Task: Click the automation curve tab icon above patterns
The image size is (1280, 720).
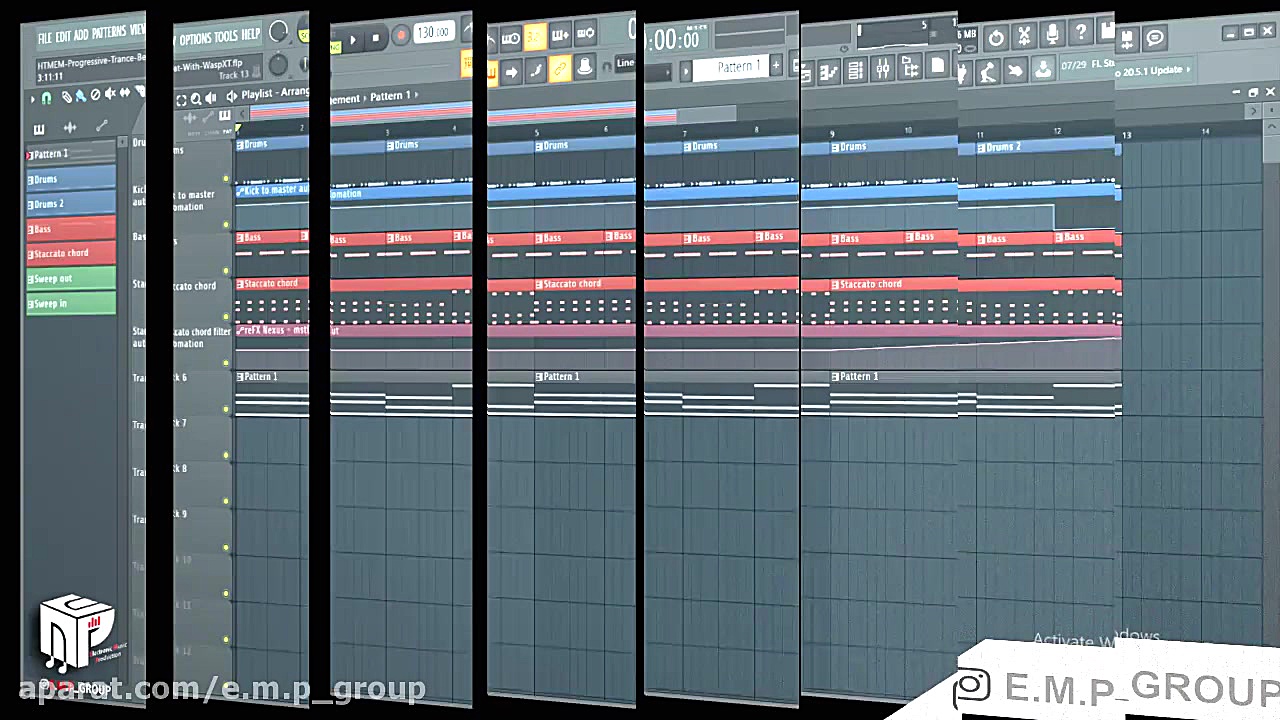Action: (x=101, y=127)
